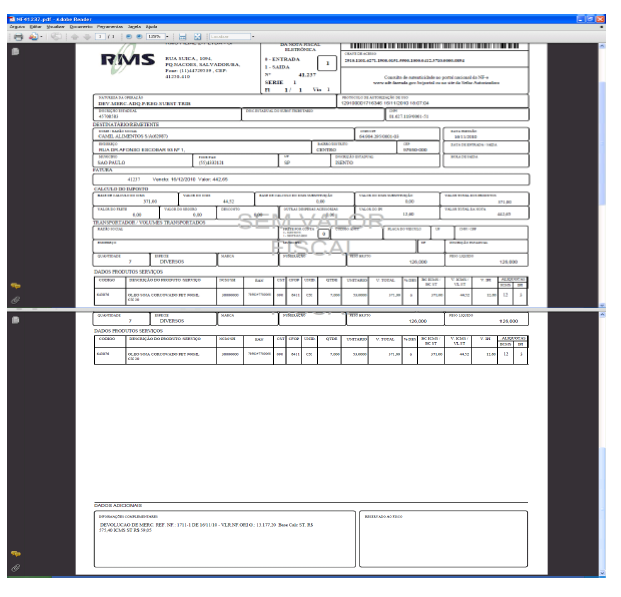Open Comments panel icon in lower view
The height and width of the screenshot is (597, 621).
(15, 553)
